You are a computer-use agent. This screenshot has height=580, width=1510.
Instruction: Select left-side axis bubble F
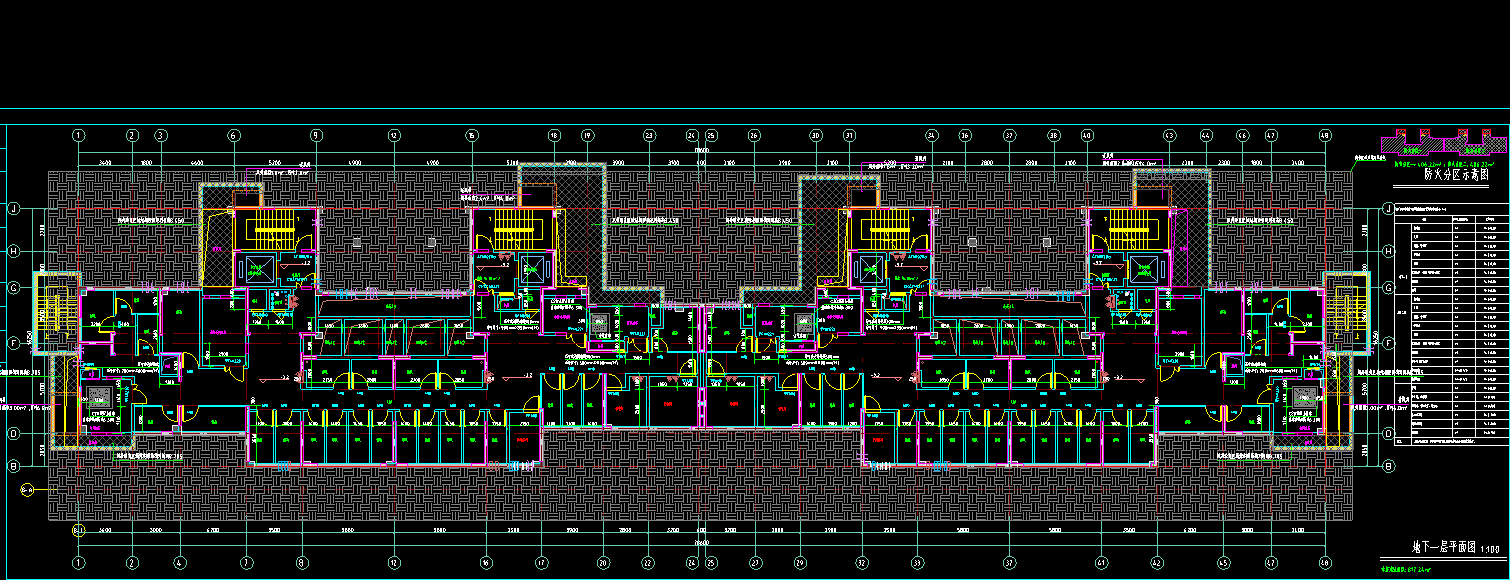pyautogui.click(x=15, y=342)
